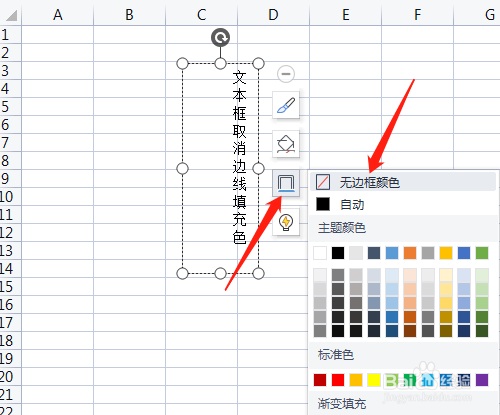Select column B header
The height and width of the screenshot is (415, 500).
(x=129, y=15)
